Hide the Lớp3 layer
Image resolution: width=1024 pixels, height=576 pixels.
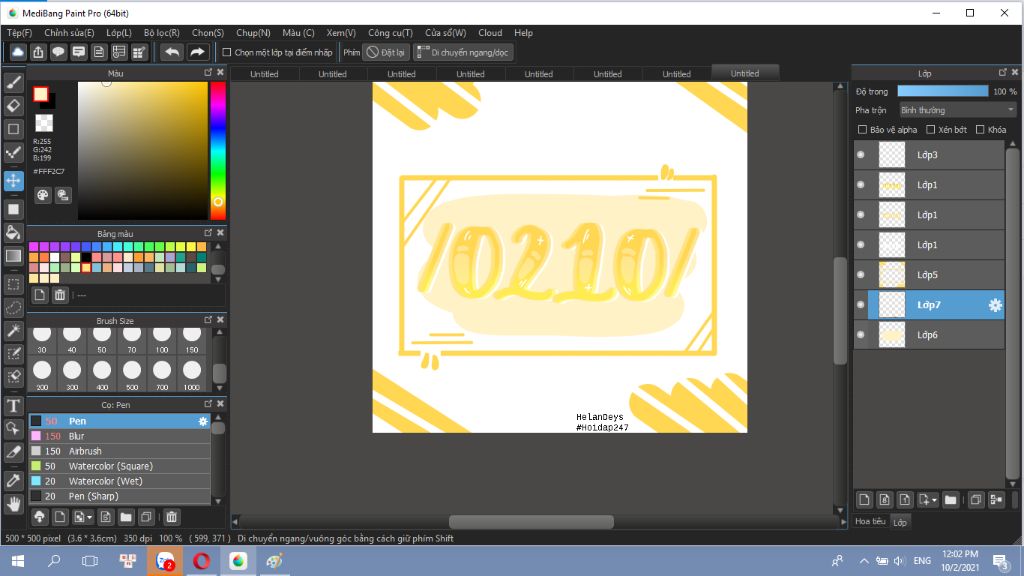pos(861,155)
